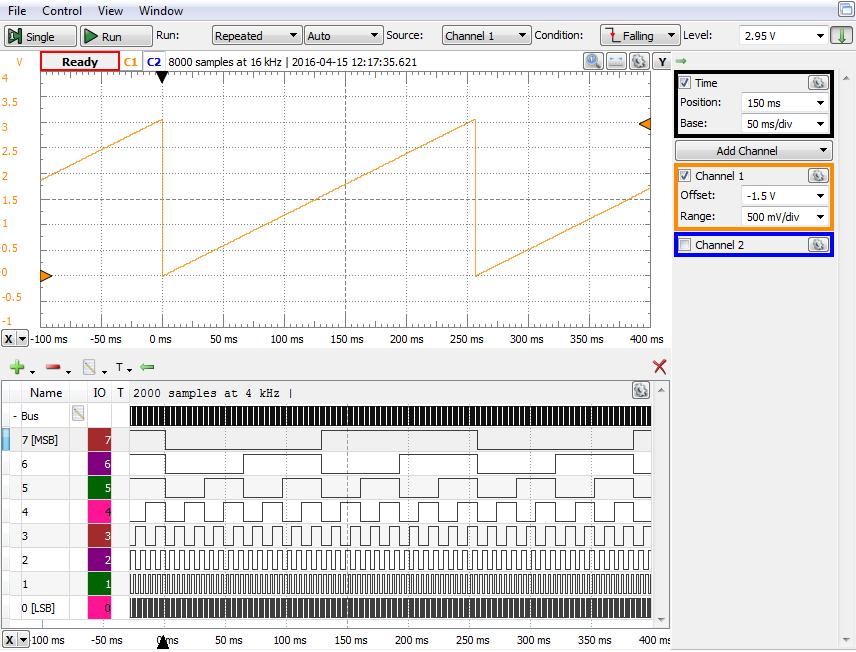Click the black trigger position marker atop plot
Screen dimensions: 856x652
pos(162,78)
